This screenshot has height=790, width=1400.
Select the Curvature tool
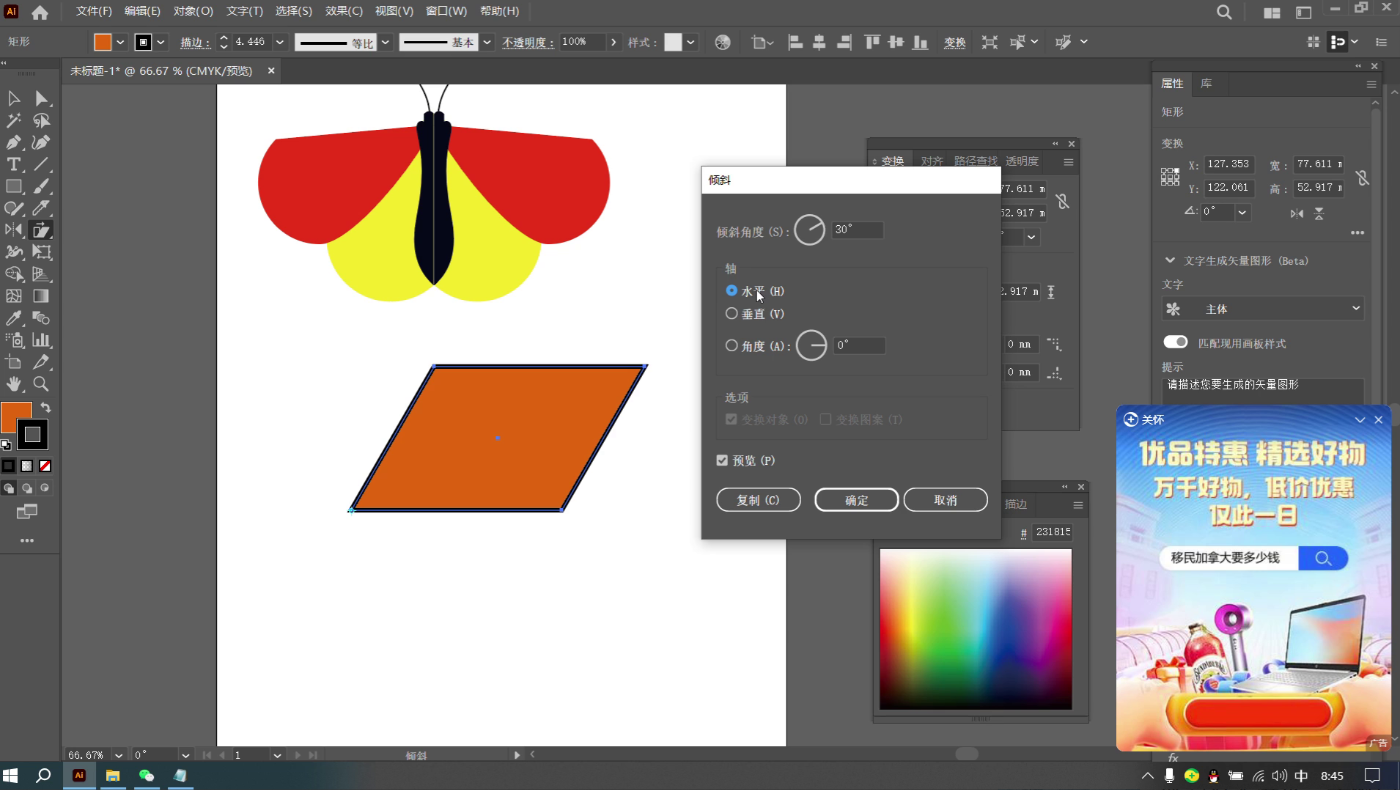coord(41,142)
